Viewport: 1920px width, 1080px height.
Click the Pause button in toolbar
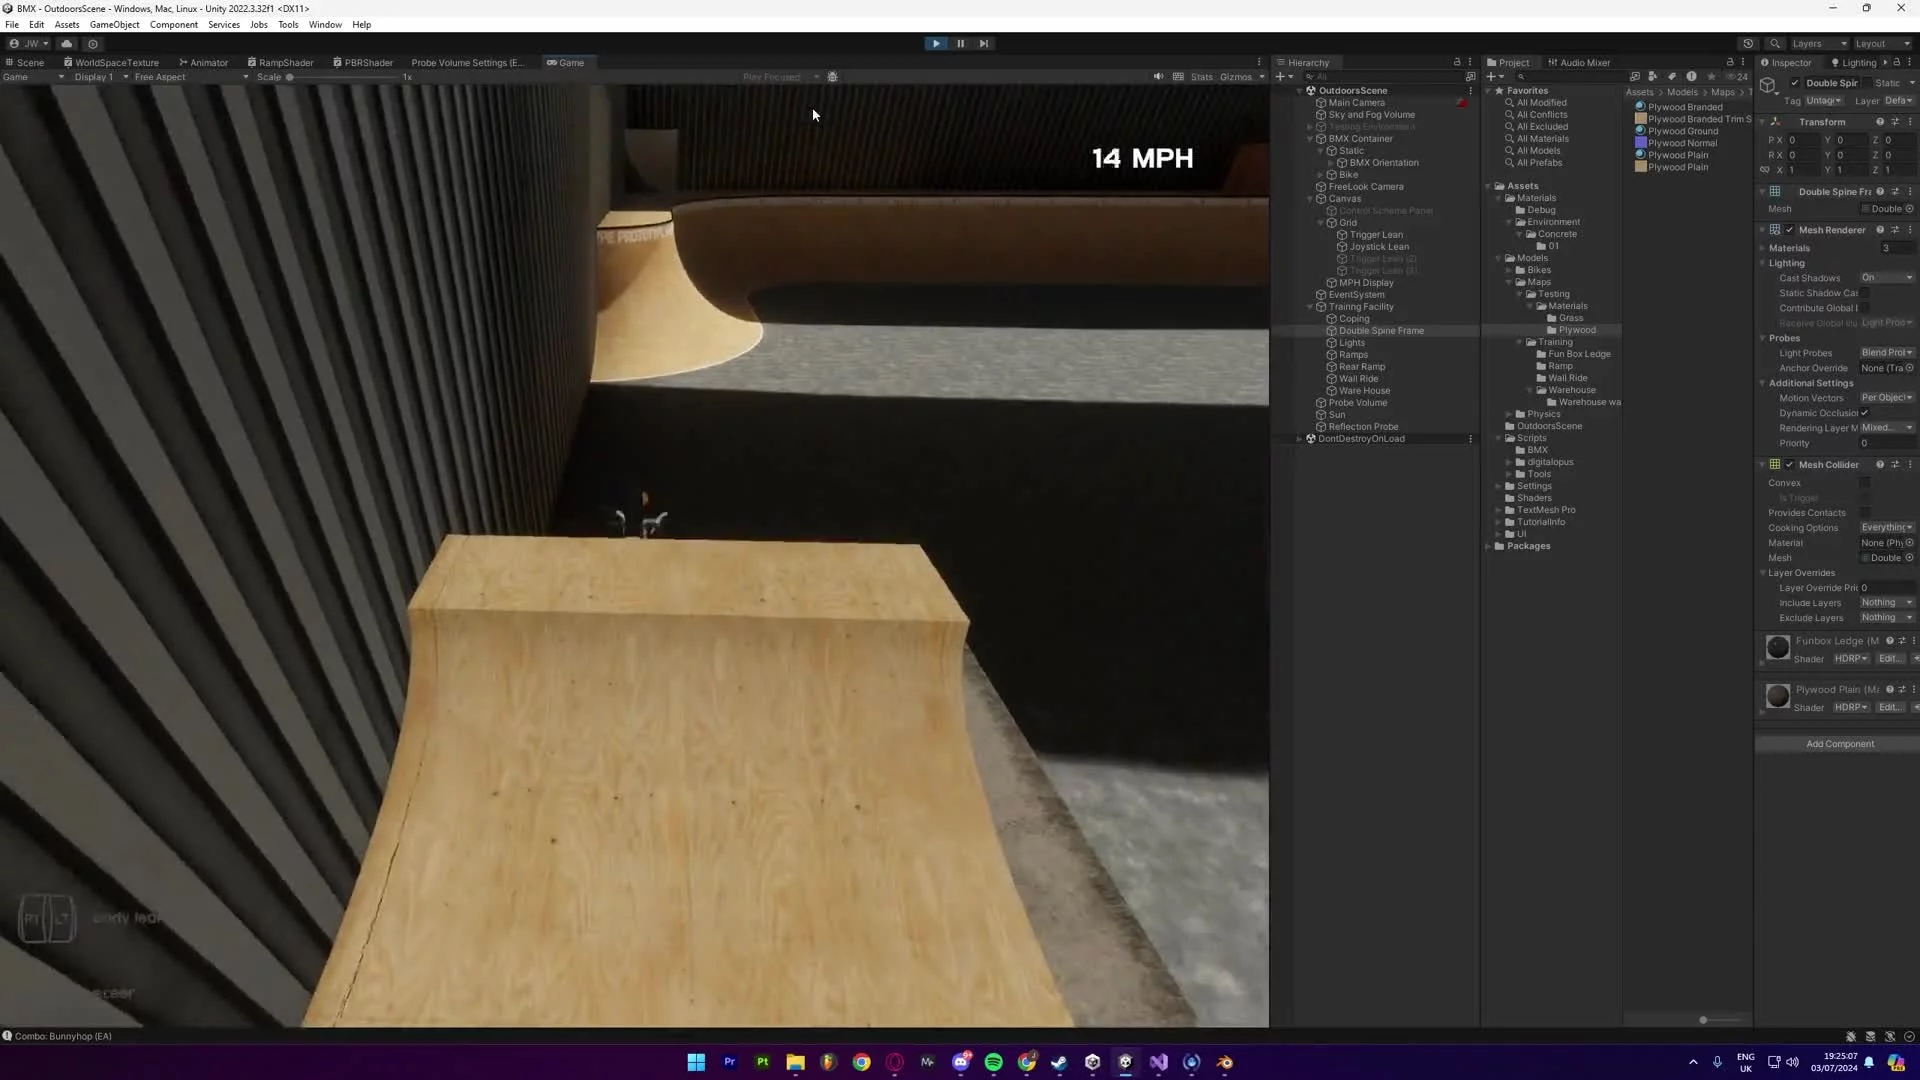(960, 44)
